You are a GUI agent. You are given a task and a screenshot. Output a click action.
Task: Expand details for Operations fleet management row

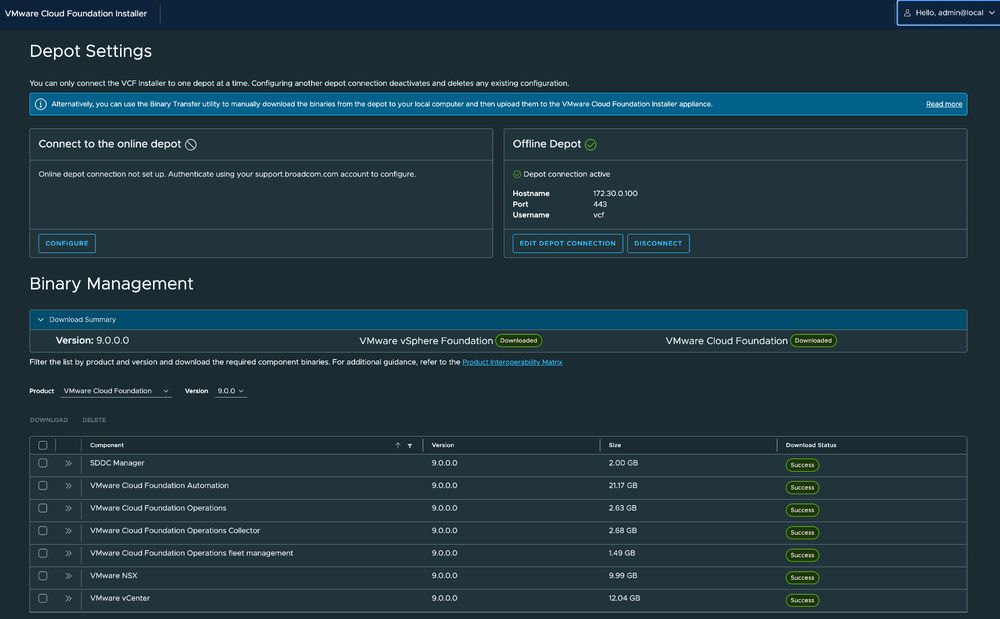(68, 553)
